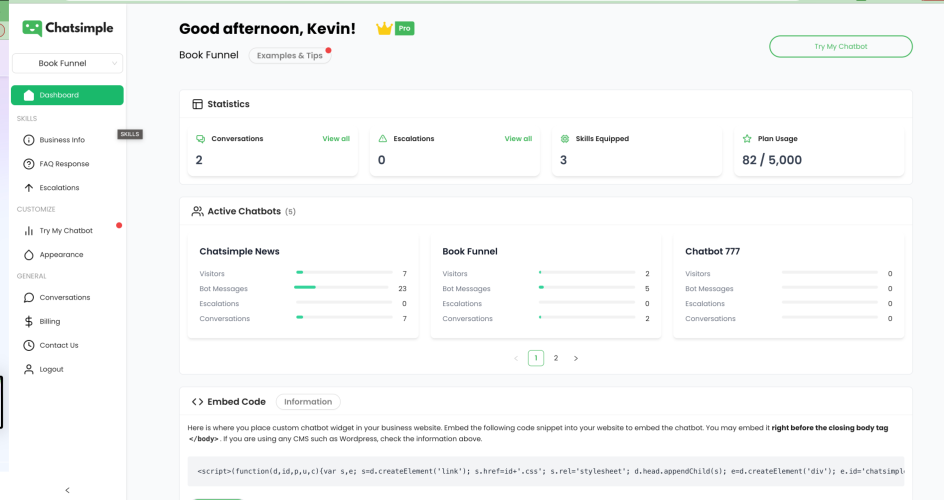Screen dimensions: 944x500
Task: Click the Conversations stat chat icon
Action: click(200, 139)
